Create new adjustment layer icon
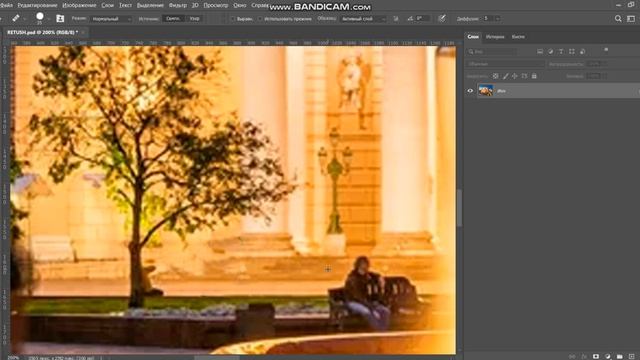The width and height of the screenshot is (640, 360). (607, 356)
